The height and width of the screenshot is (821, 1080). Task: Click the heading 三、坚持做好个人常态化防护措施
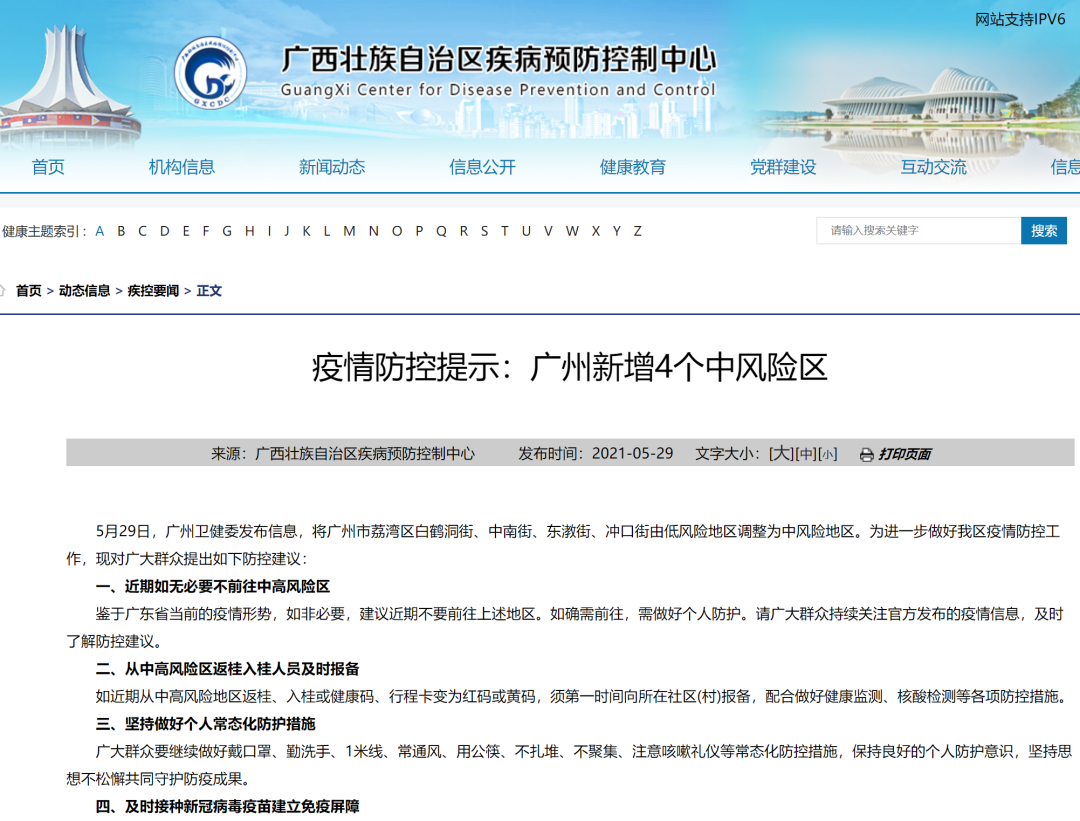pos(205,725)
